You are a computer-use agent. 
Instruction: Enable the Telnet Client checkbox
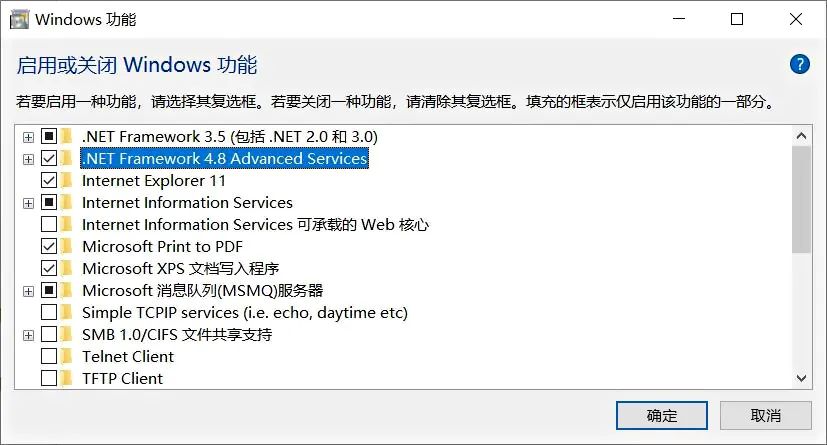[x=48, y=357]
